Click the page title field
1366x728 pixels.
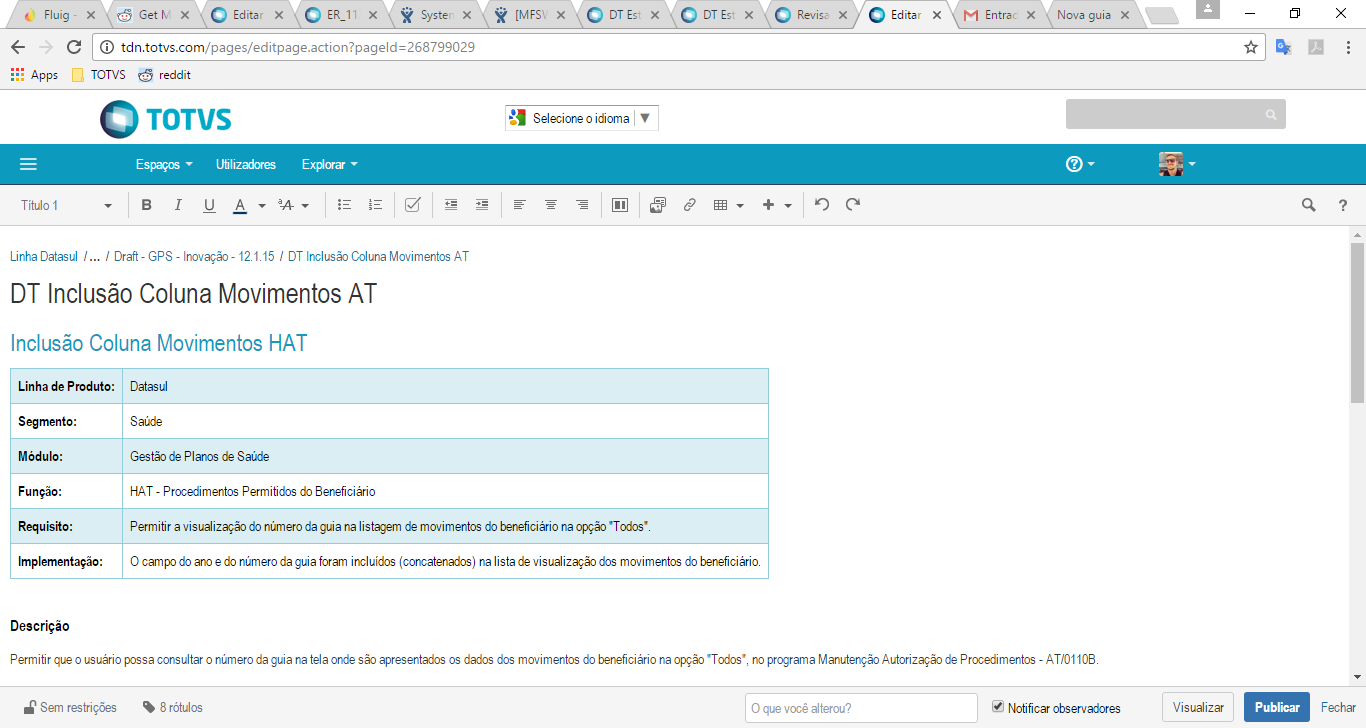[x=193, y=294]
